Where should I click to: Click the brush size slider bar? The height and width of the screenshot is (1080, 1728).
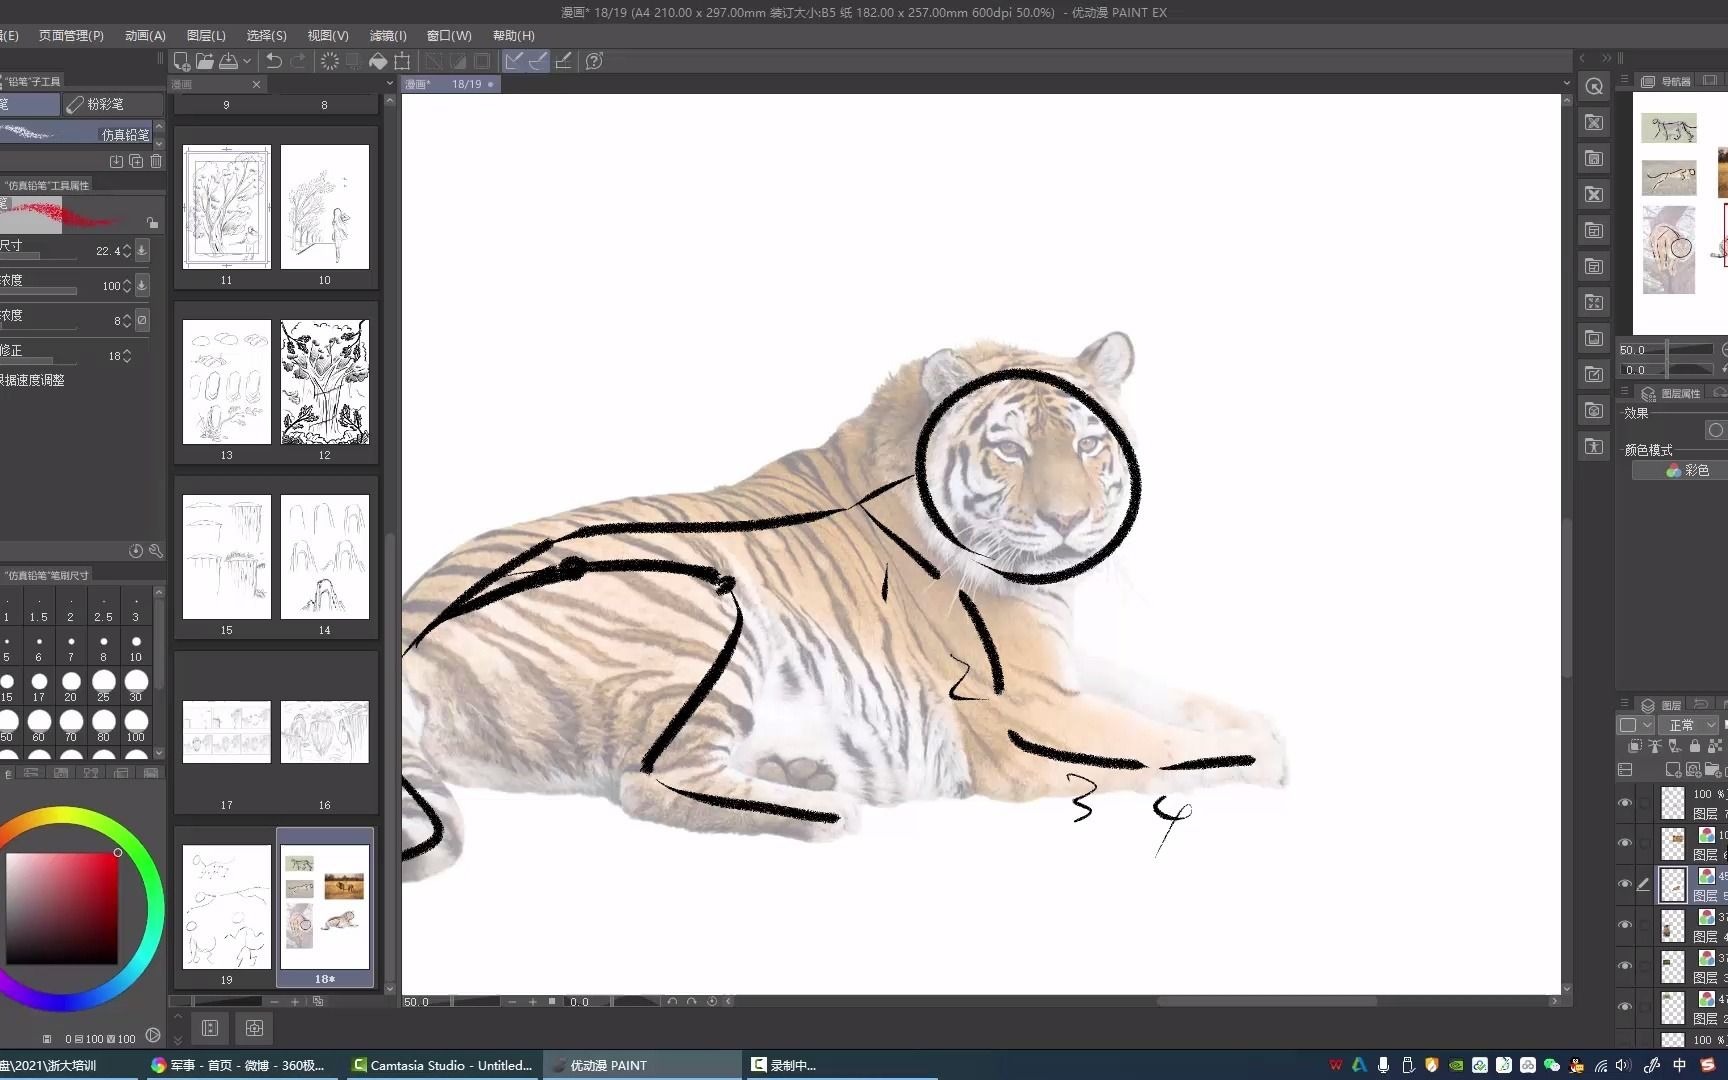click(38, 257)
